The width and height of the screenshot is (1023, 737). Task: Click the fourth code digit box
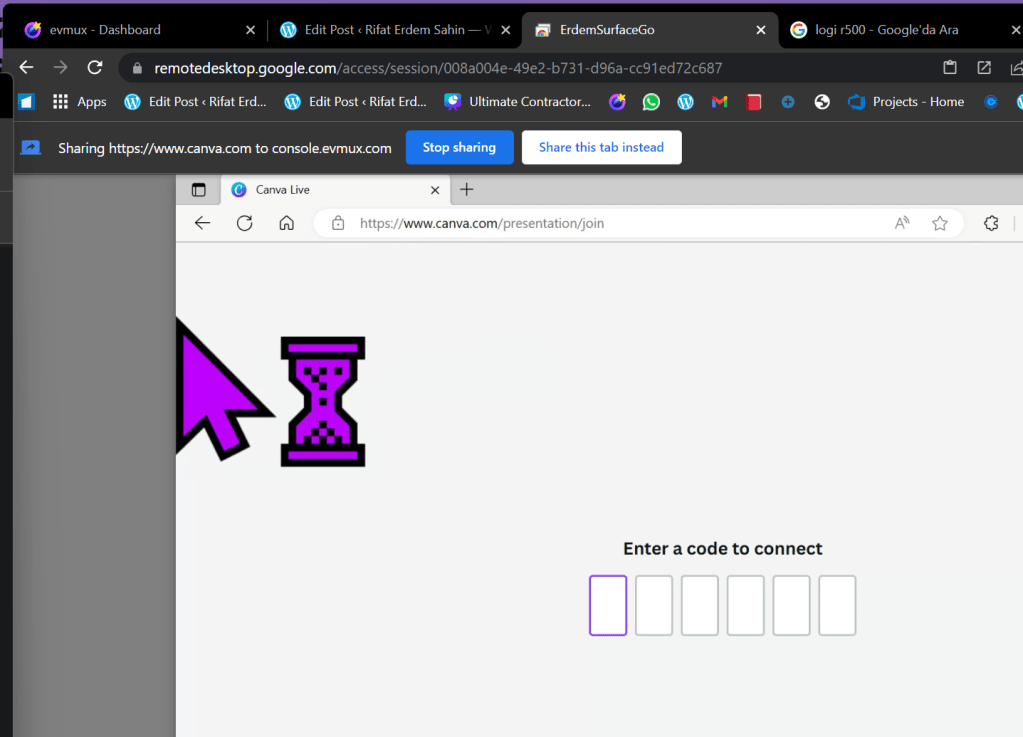click(746, 605)
